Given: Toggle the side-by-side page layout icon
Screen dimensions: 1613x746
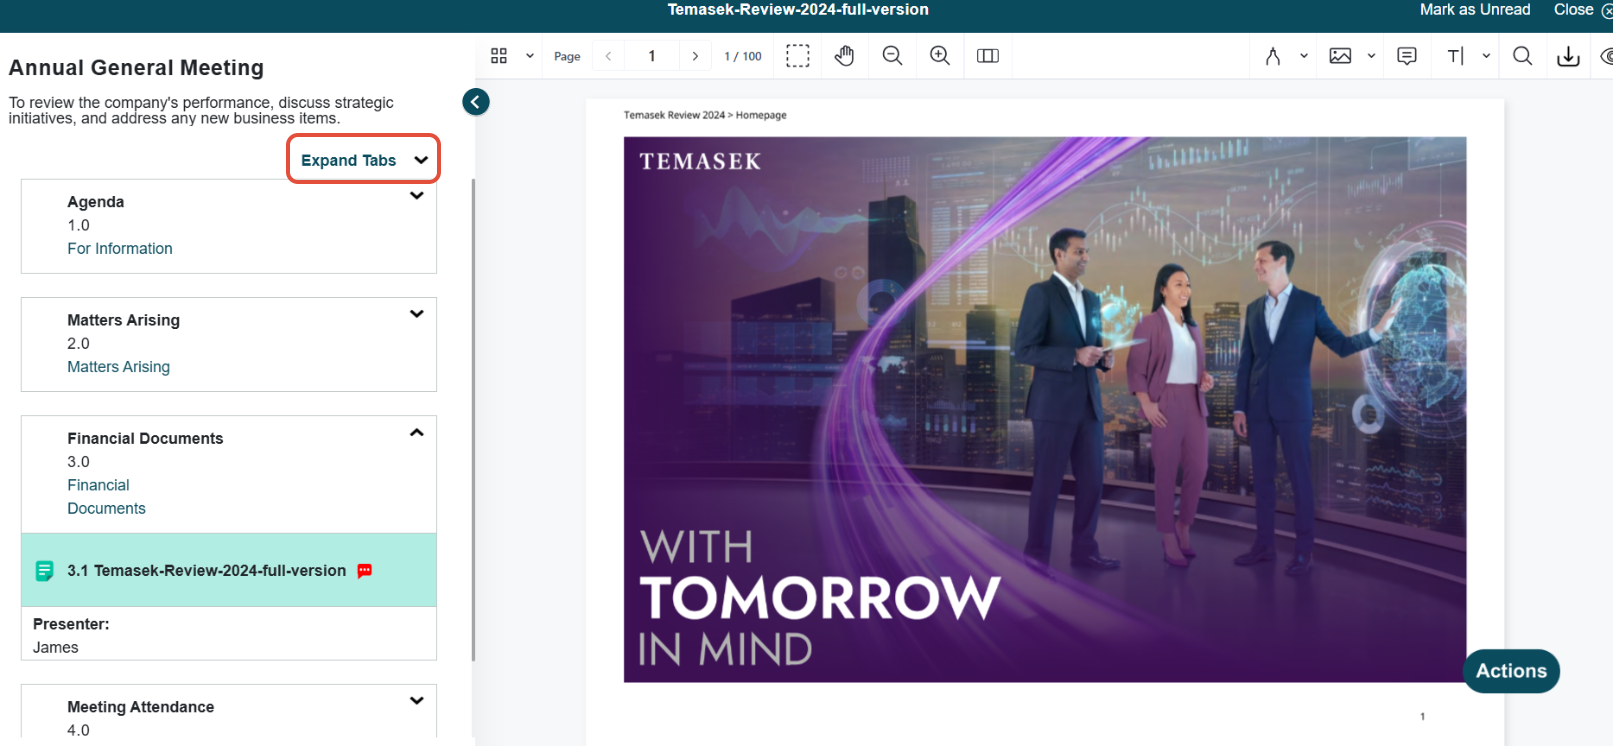Looking at the screenshot, I should [988, 56].
